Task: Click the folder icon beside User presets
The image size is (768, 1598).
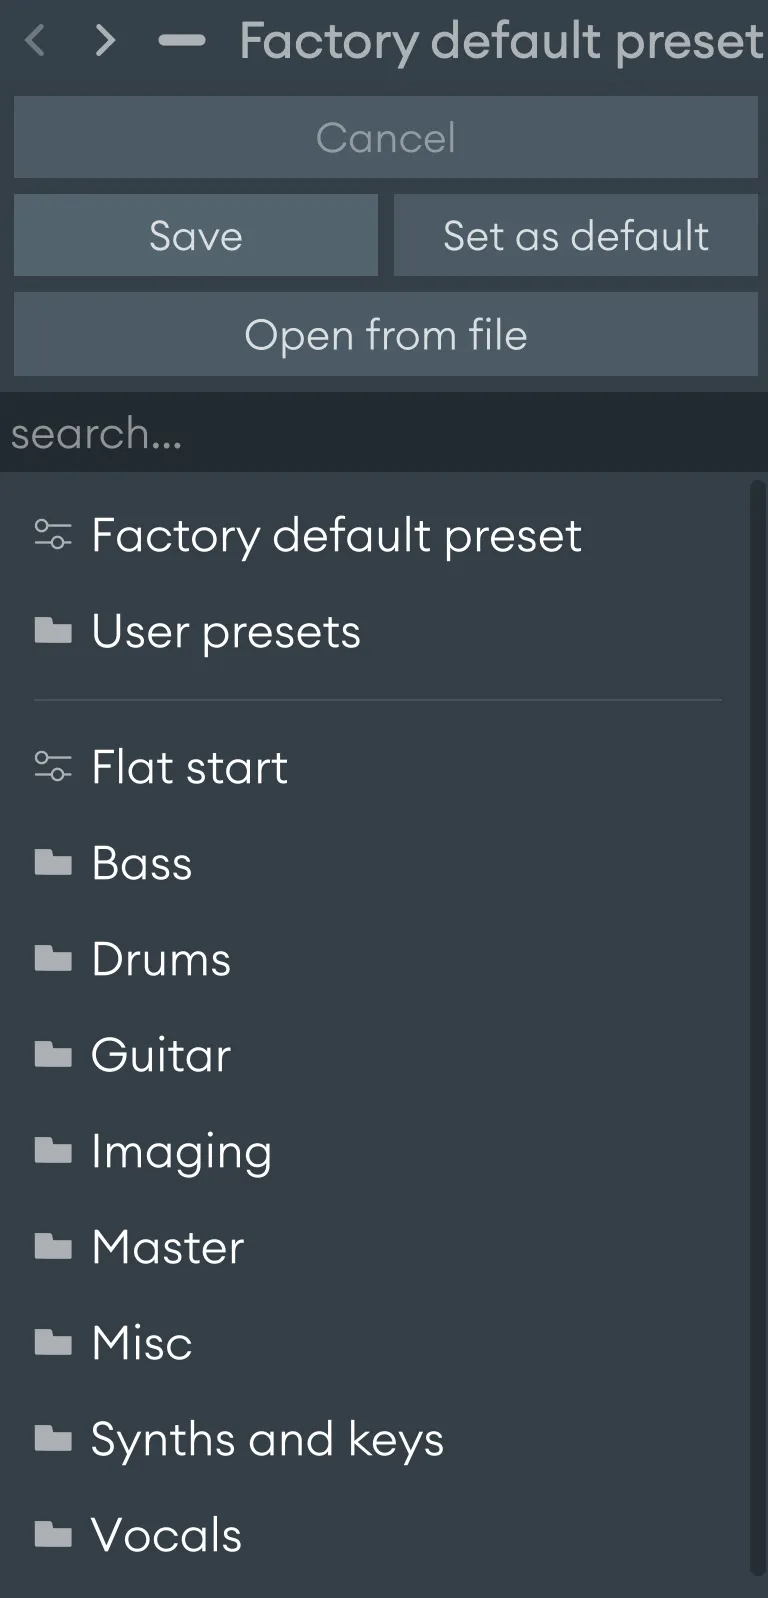Action: [x=54, y=630]
